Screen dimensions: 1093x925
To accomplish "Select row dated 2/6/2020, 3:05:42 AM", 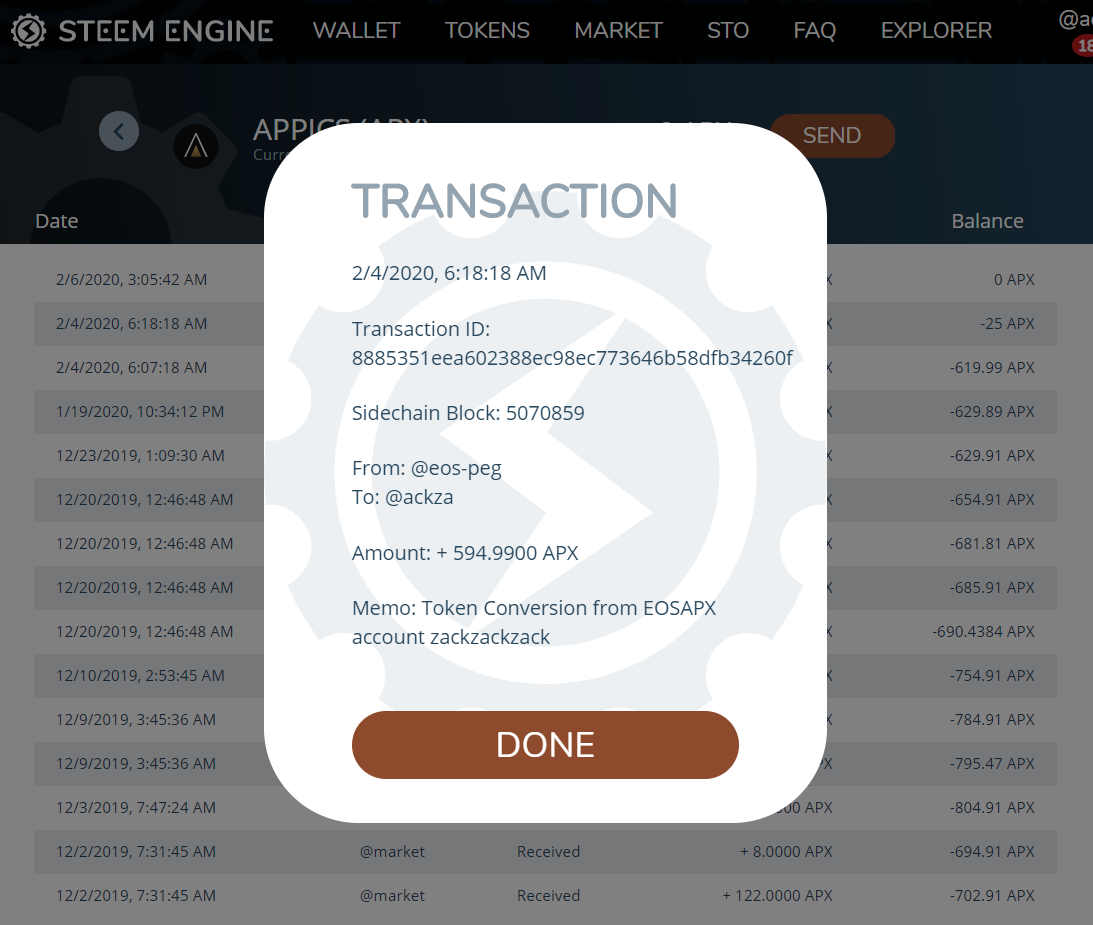I will click(545, 280).
